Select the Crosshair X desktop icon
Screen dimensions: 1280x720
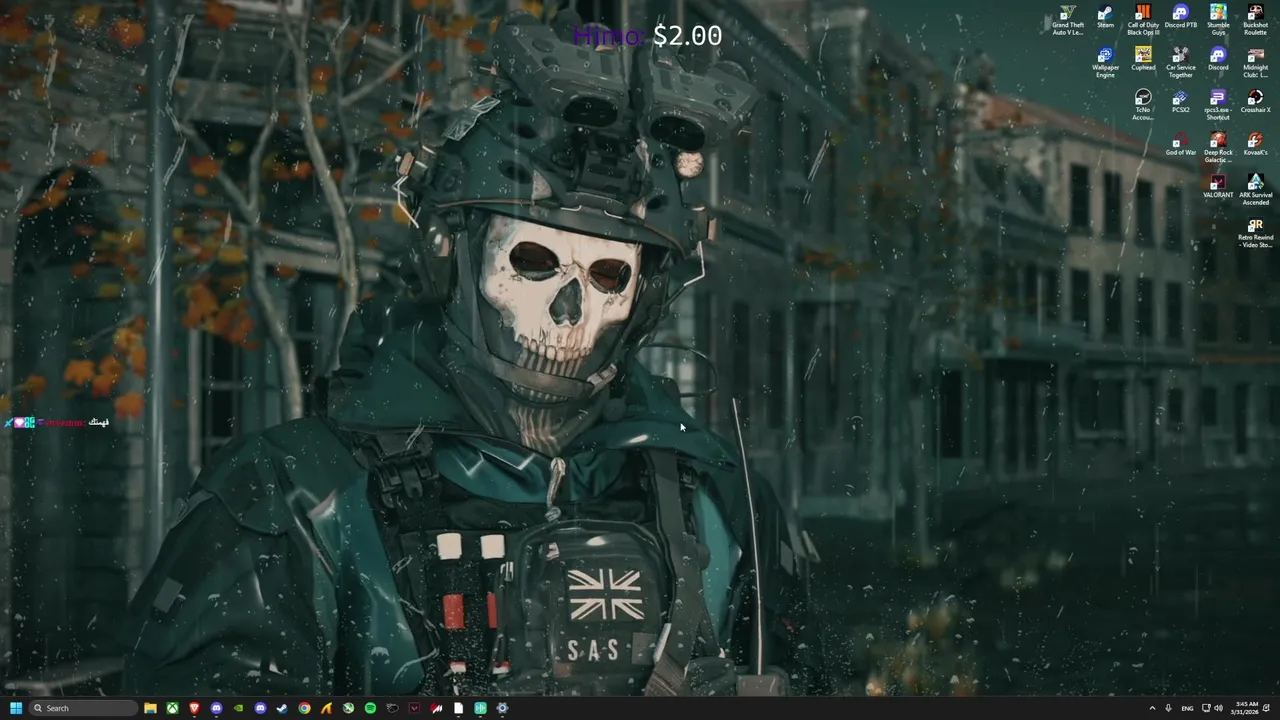click(x=1255, y=101)
